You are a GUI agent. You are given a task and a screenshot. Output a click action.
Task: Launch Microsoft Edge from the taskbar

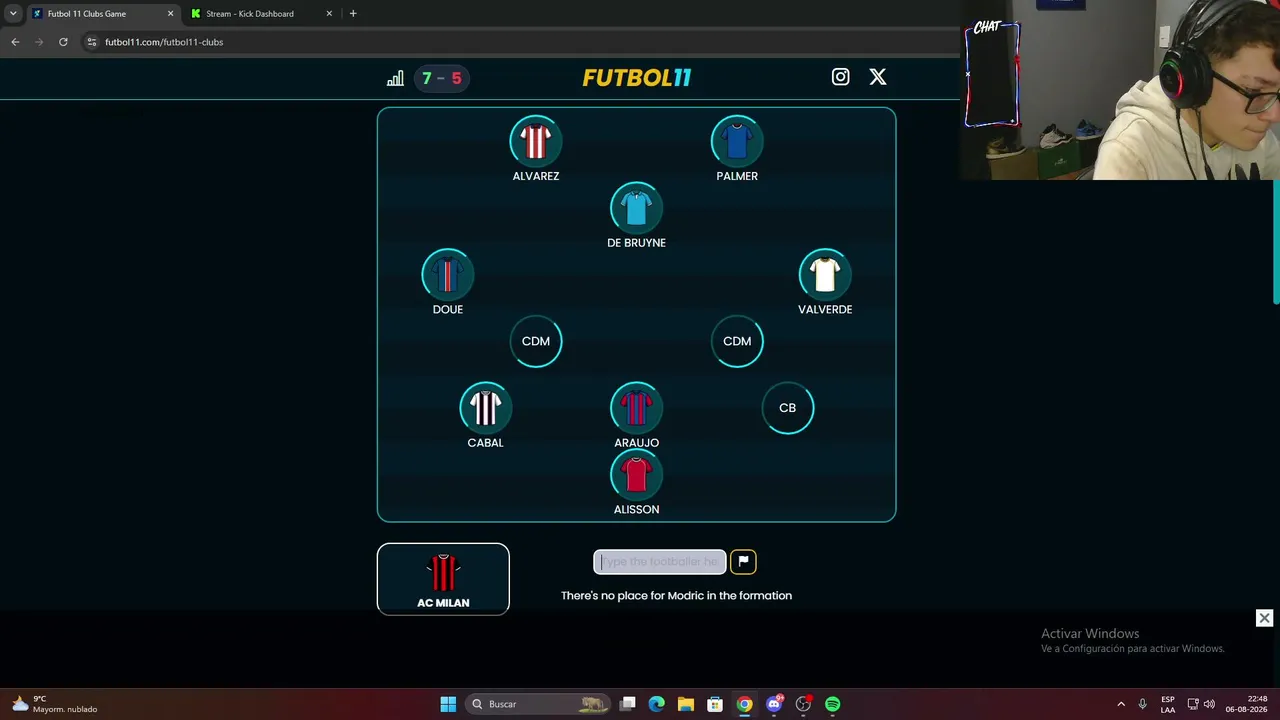pos(656,704)
